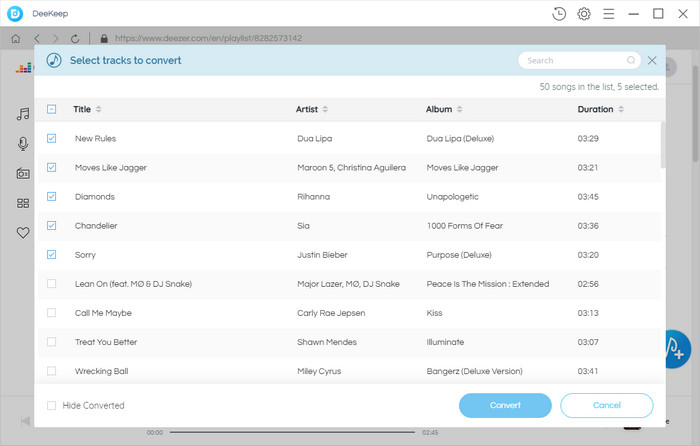Click the playback progress bar
The width and height of the screenshot is (700, 446).
[x=292, y=432]
